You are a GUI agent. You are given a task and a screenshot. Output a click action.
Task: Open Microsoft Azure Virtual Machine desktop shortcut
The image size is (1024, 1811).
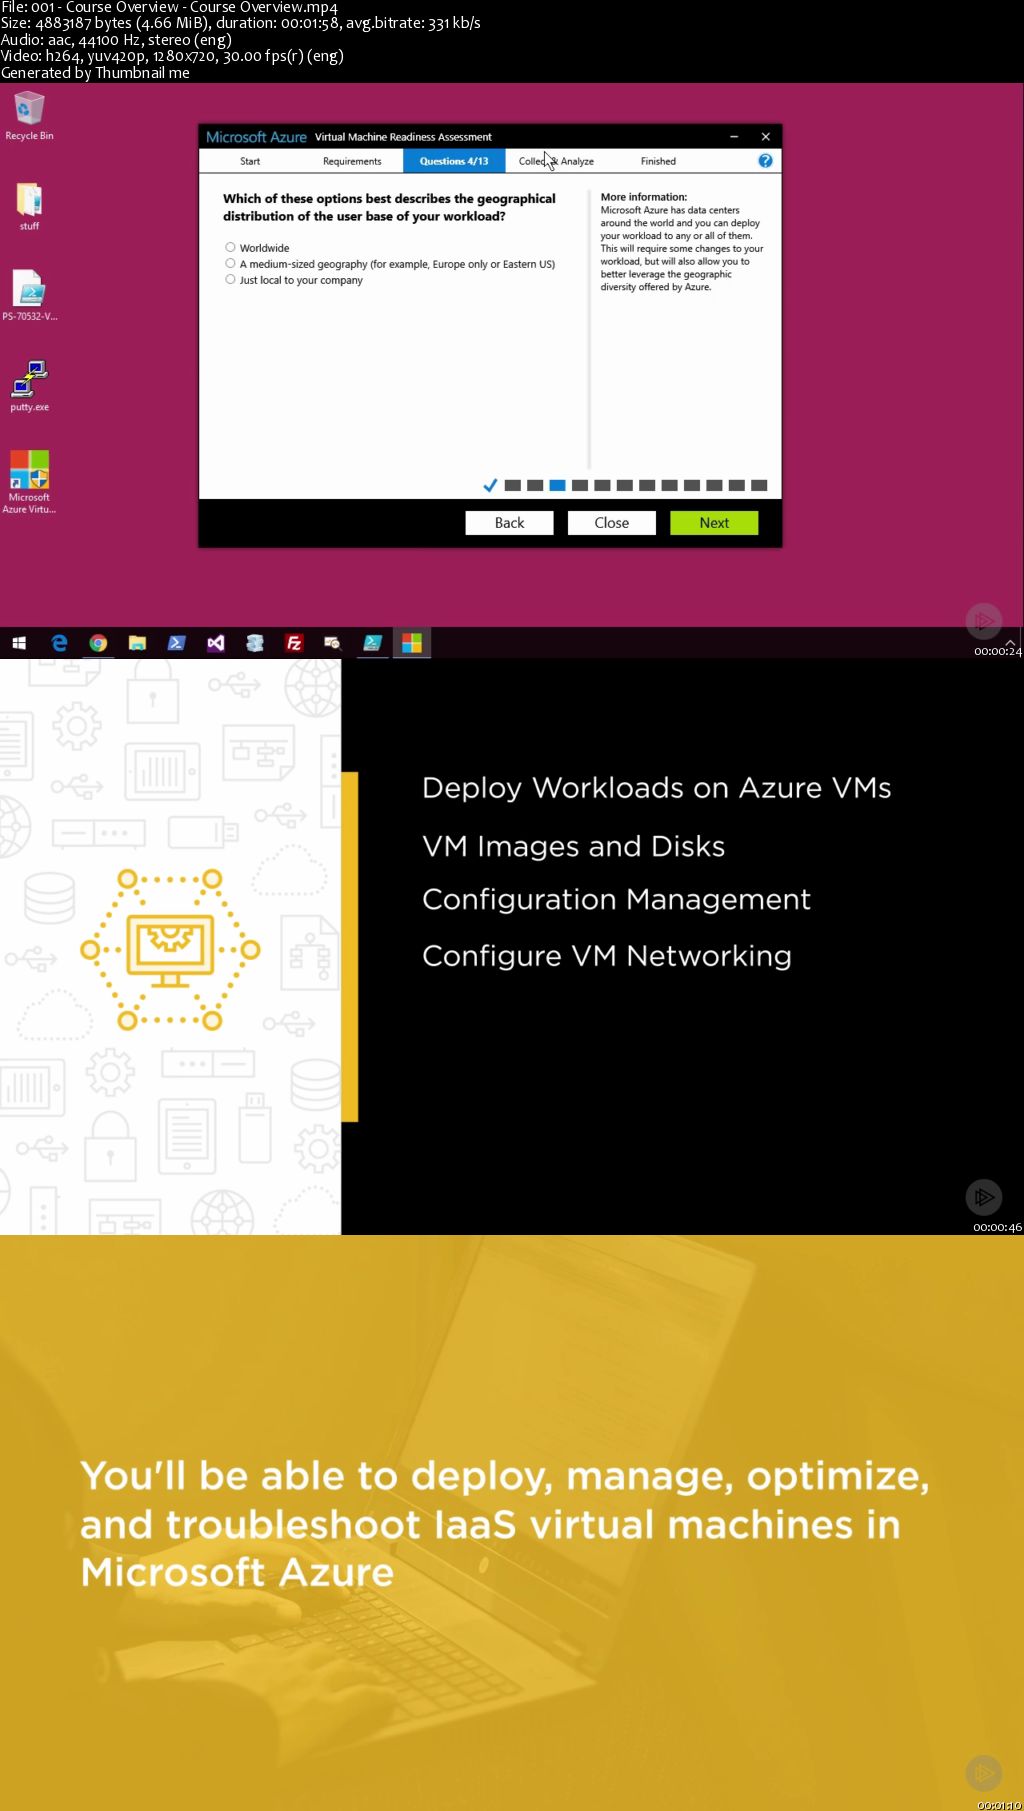click(x=29, y=482)
